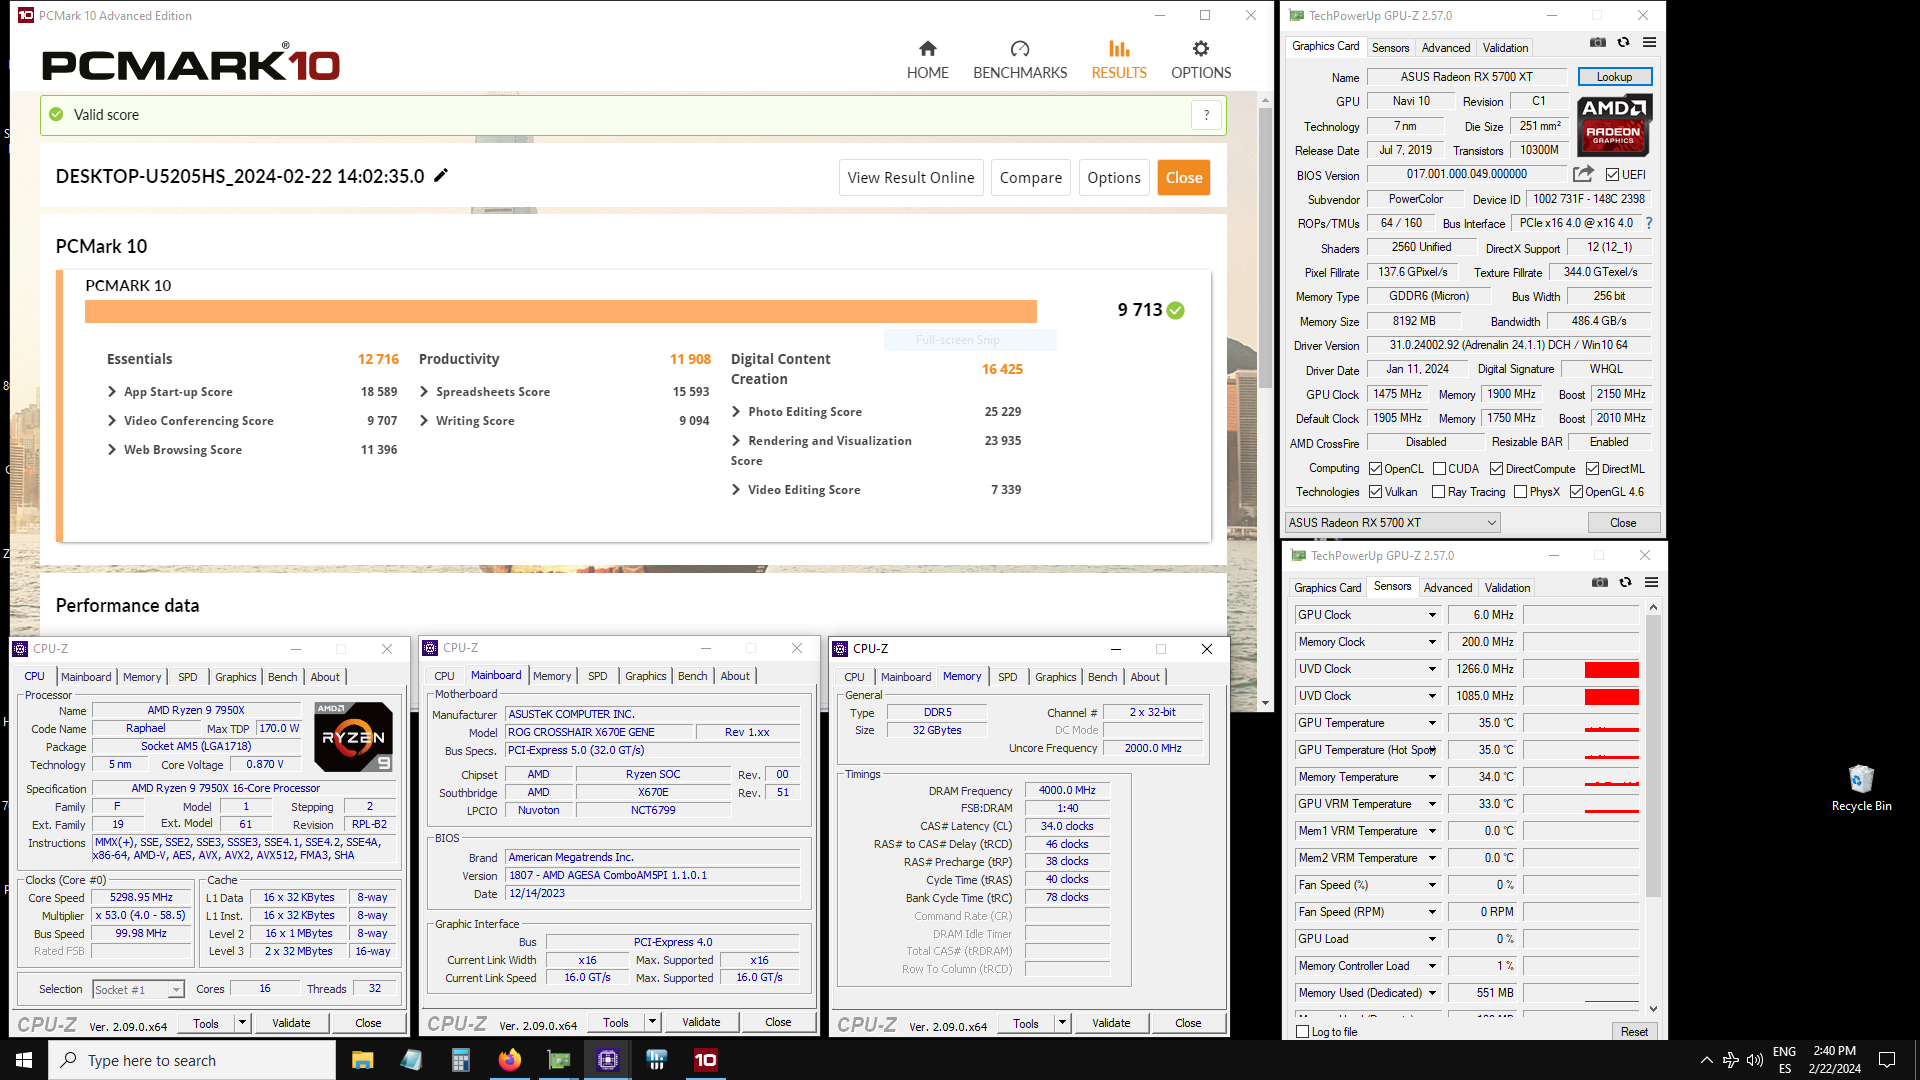The width and height of the screenshot is (1920, 1080).
Task: Open Memory Clock sensor dropdown
Action: [x=1432, y=642]
